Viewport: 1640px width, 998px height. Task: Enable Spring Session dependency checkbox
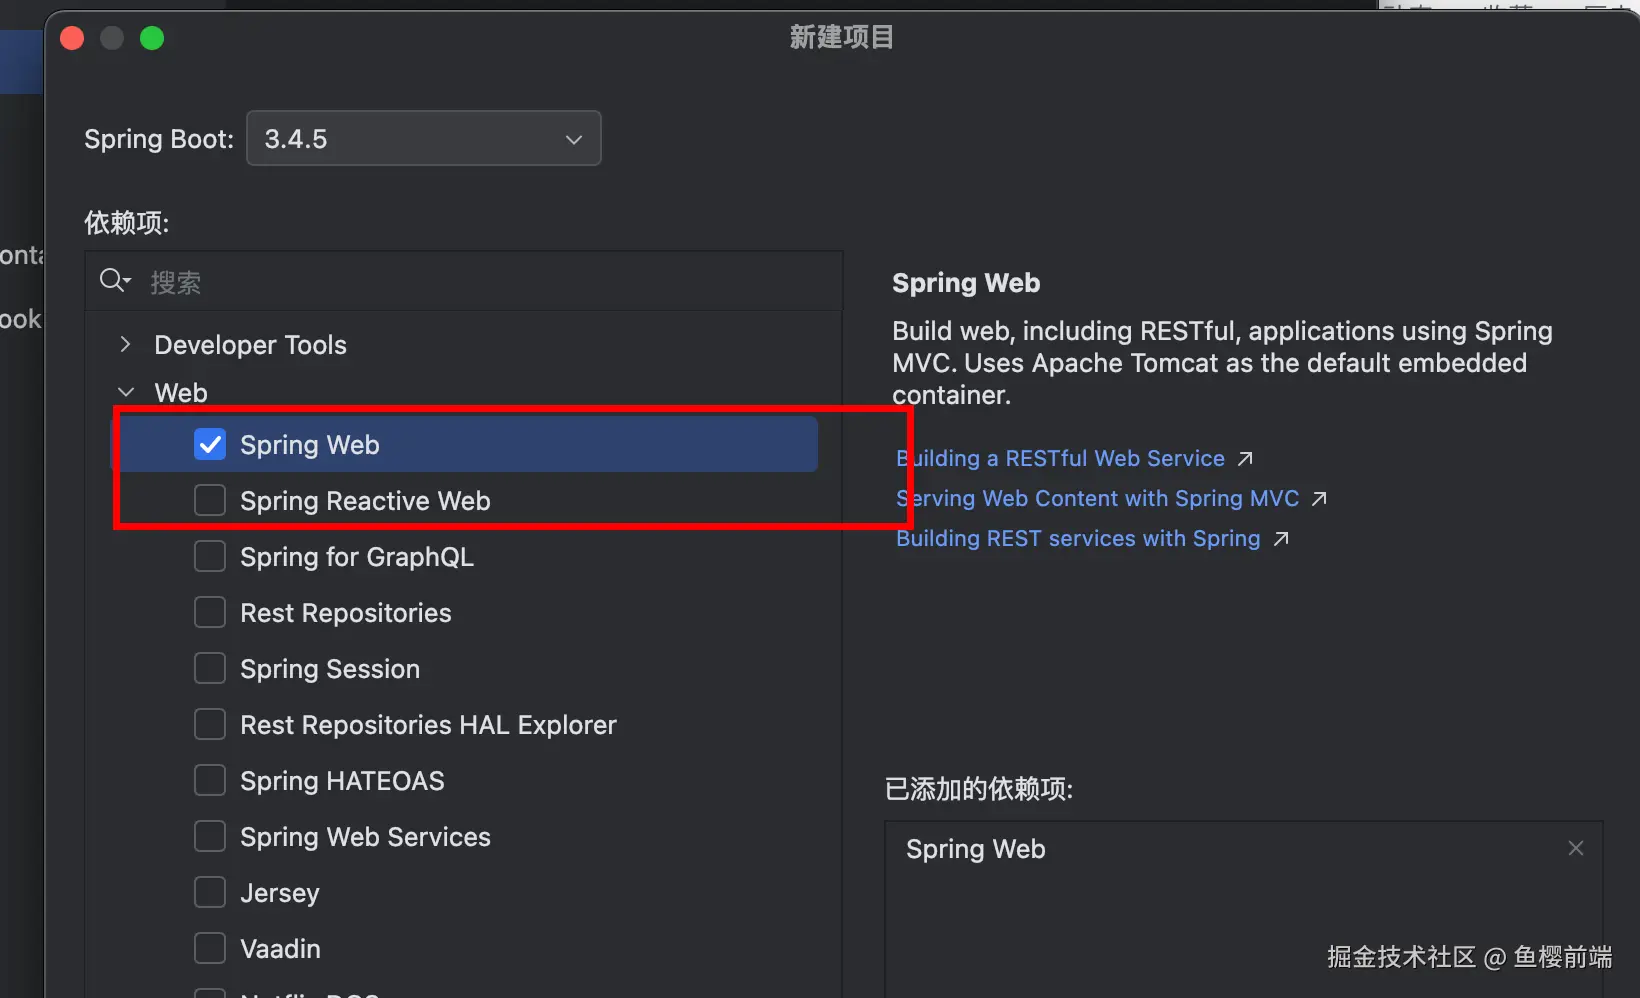pos(210,669)
